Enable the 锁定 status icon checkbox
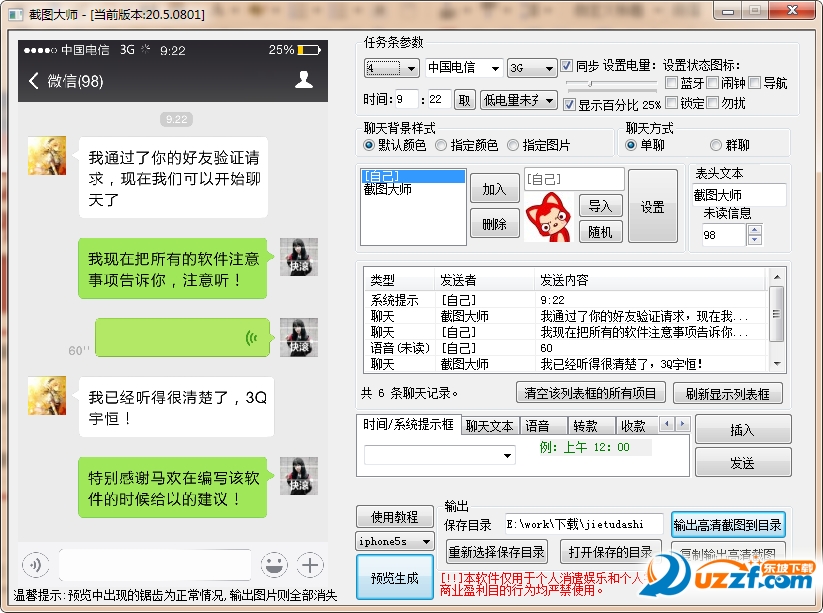823x613 pixels. pos(671,102)
